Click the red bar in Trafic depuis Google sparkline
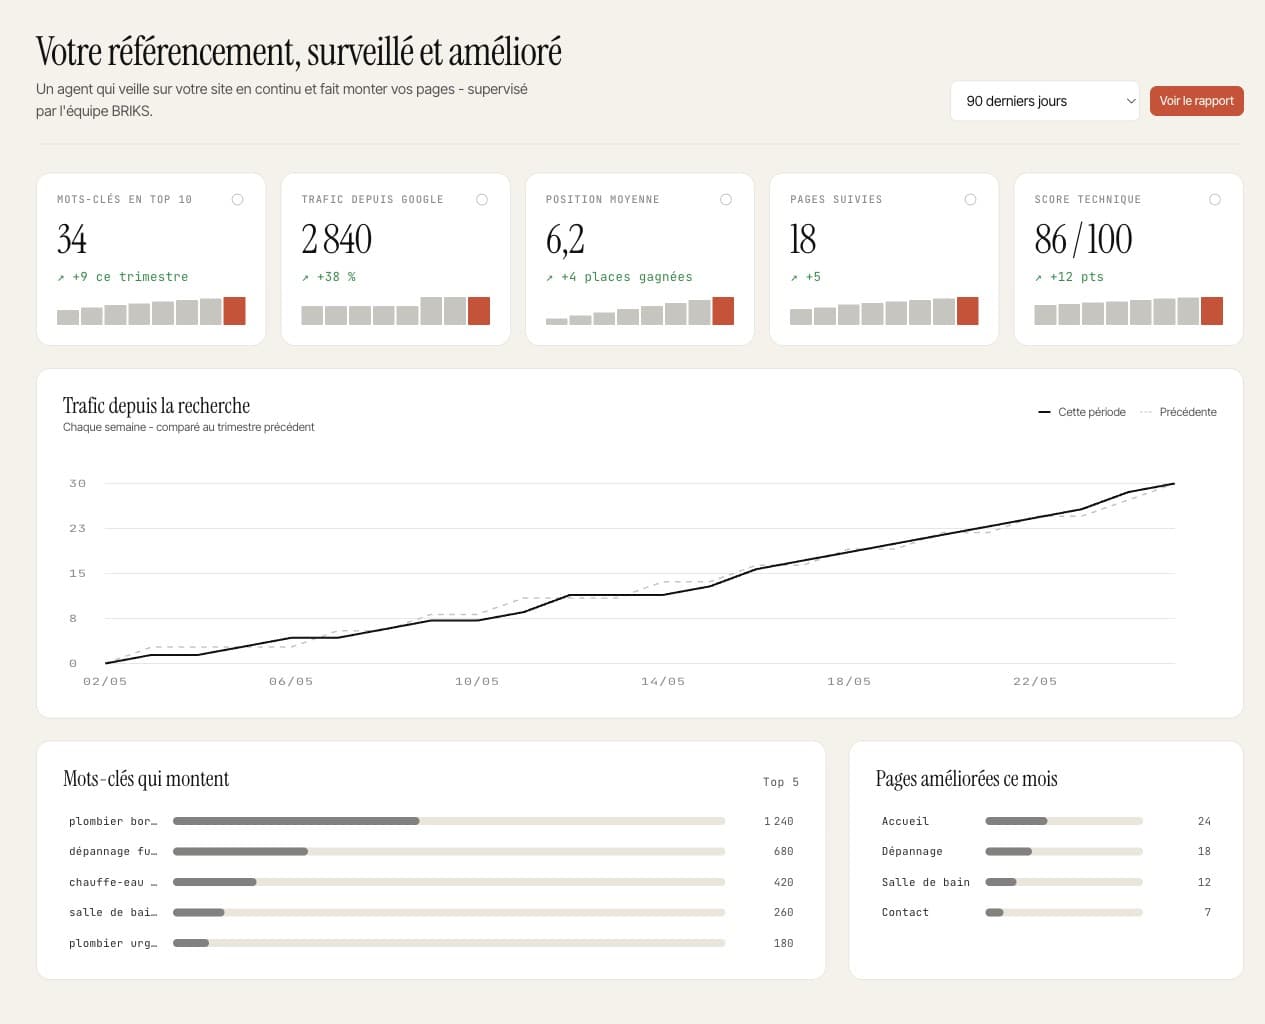The image size is (1265, 1024). point(479,311)
